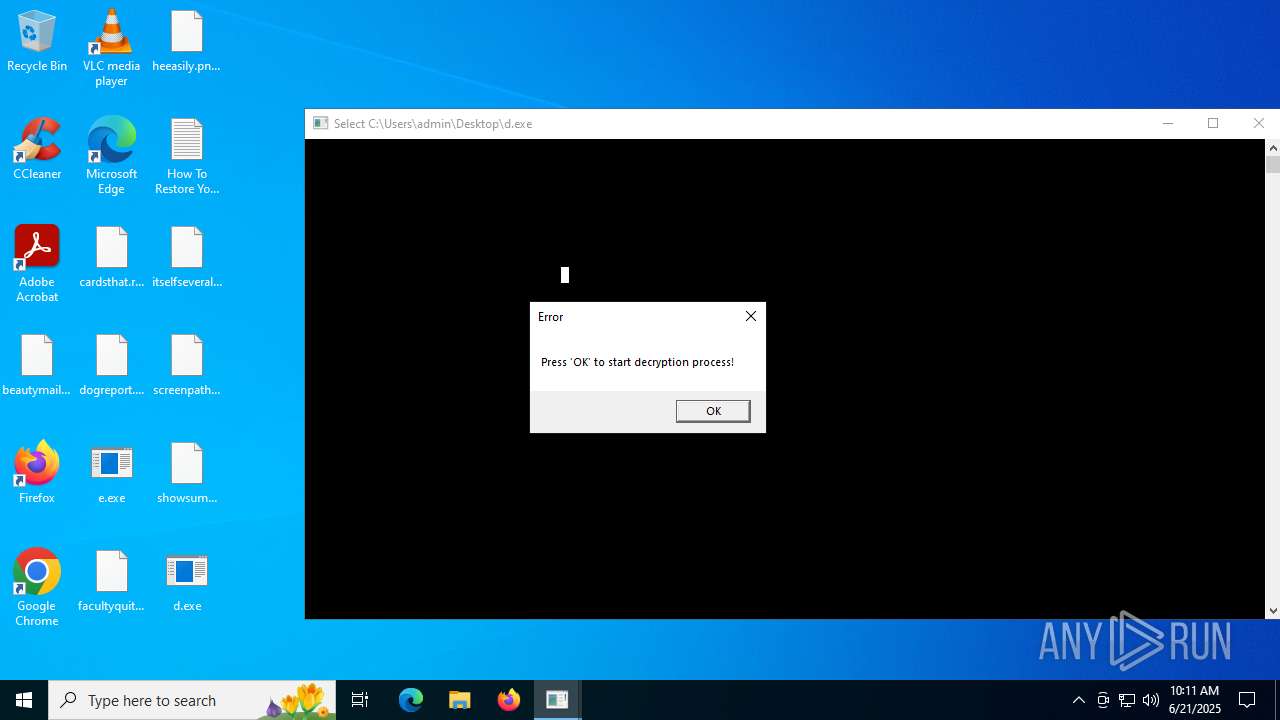Select the Firefox desktop shortcut
1280x720 pixels.
pos(37,473)
